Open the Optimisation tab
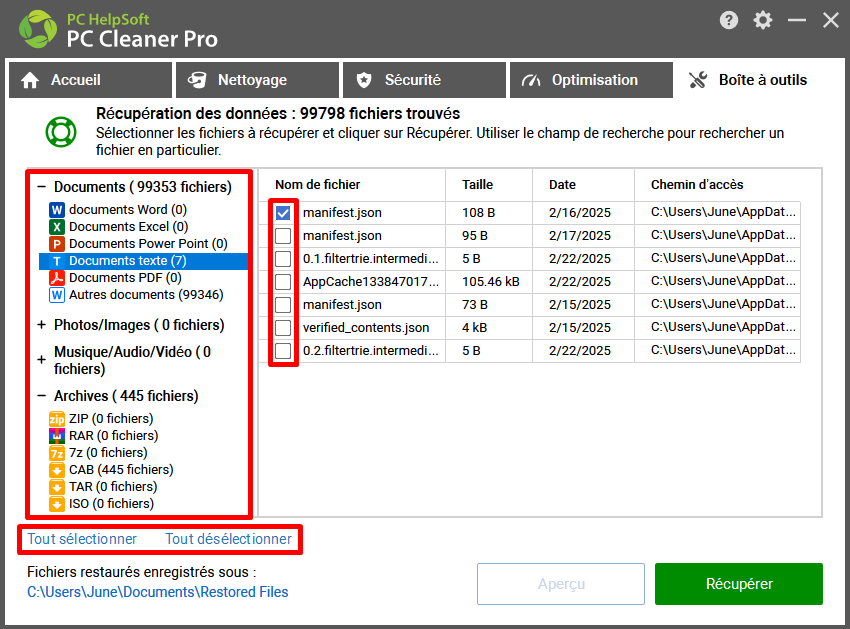 pyautogui.click(x=591, y=80)
